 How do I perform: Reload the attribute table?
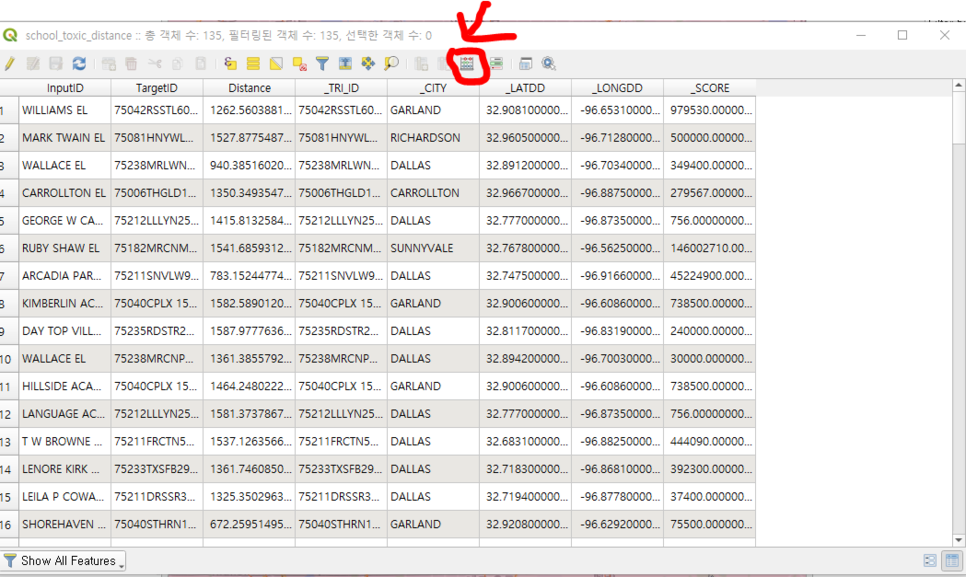pyautogui.click(x=79, y=63)
